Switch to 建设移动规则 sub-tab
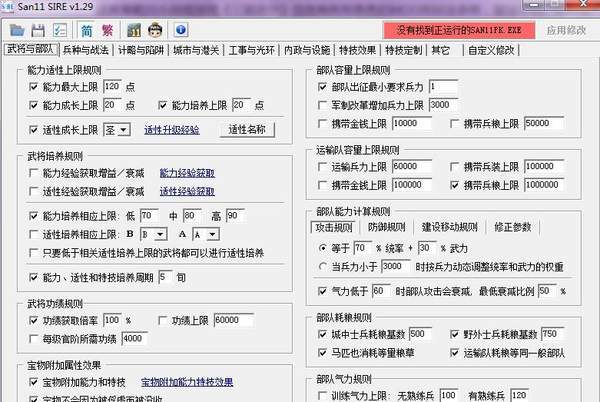 450,227
